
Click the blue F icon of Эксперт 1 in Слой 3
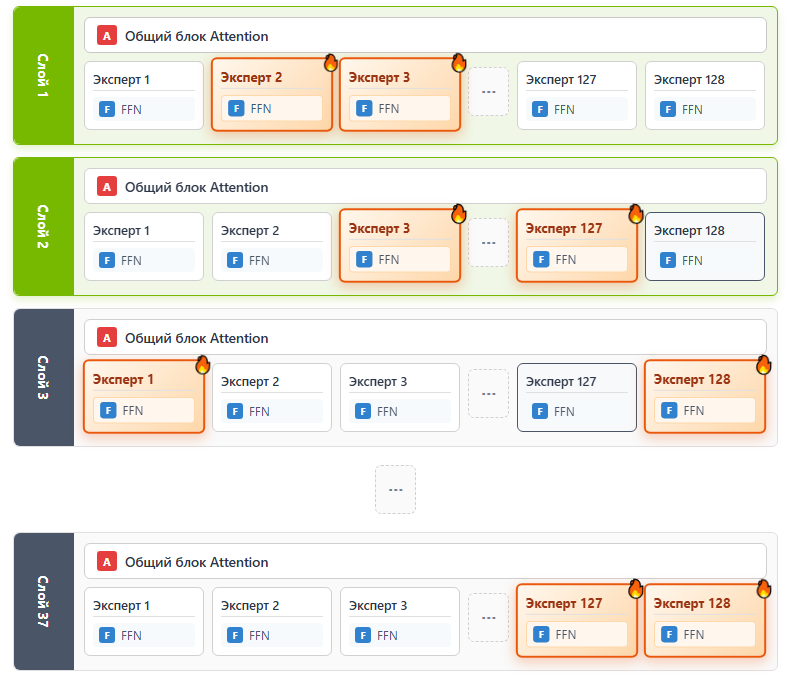(107, 410)
